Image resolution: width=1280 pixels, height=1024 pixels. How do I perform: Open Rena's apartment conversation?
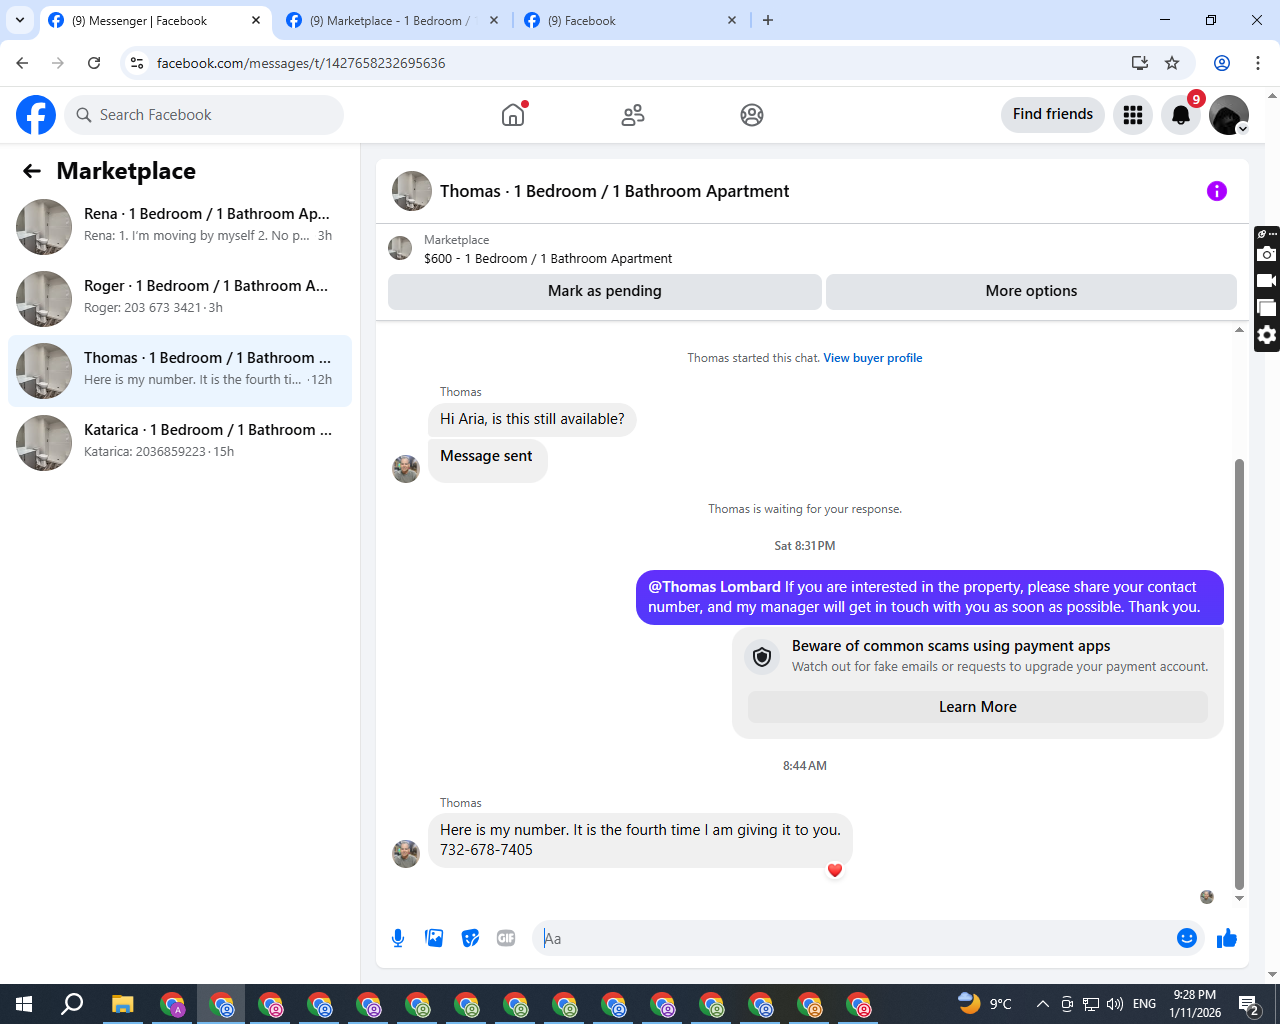pyautogui.click(x=180, y=227)
